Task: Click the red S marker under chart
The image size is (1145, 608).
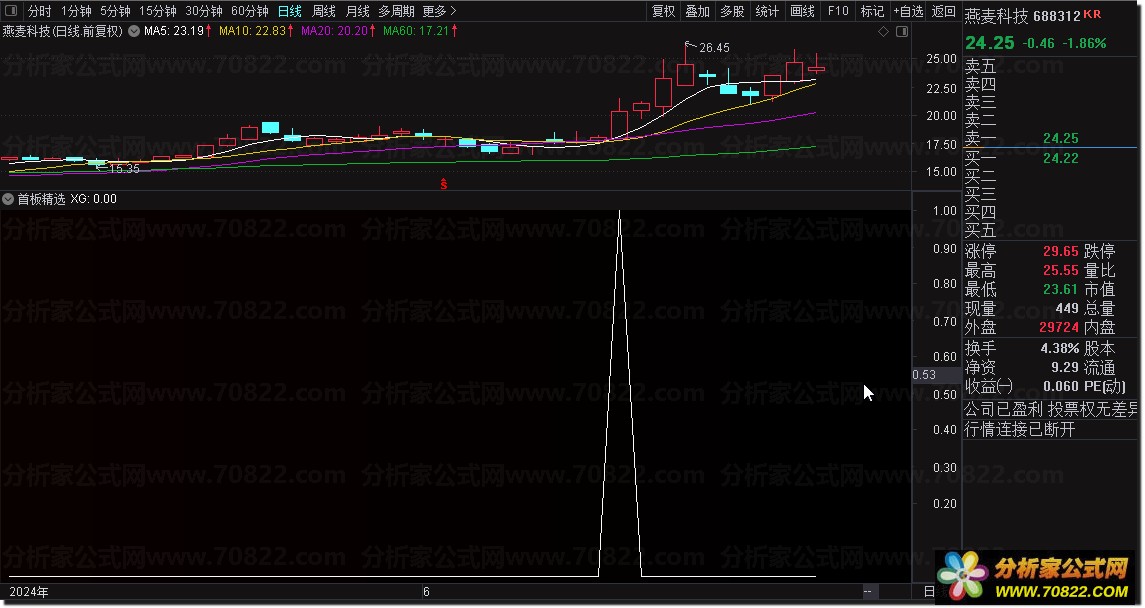Action: point(443,184)
